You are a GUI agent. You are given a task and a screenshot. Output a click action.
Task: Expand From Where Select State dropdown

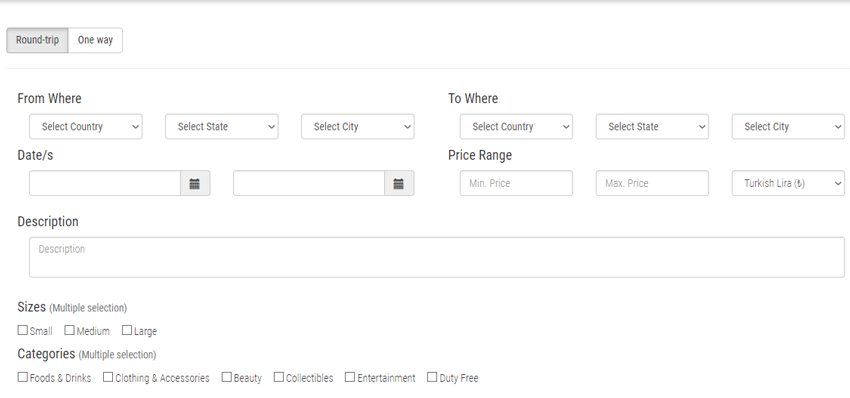222,126
